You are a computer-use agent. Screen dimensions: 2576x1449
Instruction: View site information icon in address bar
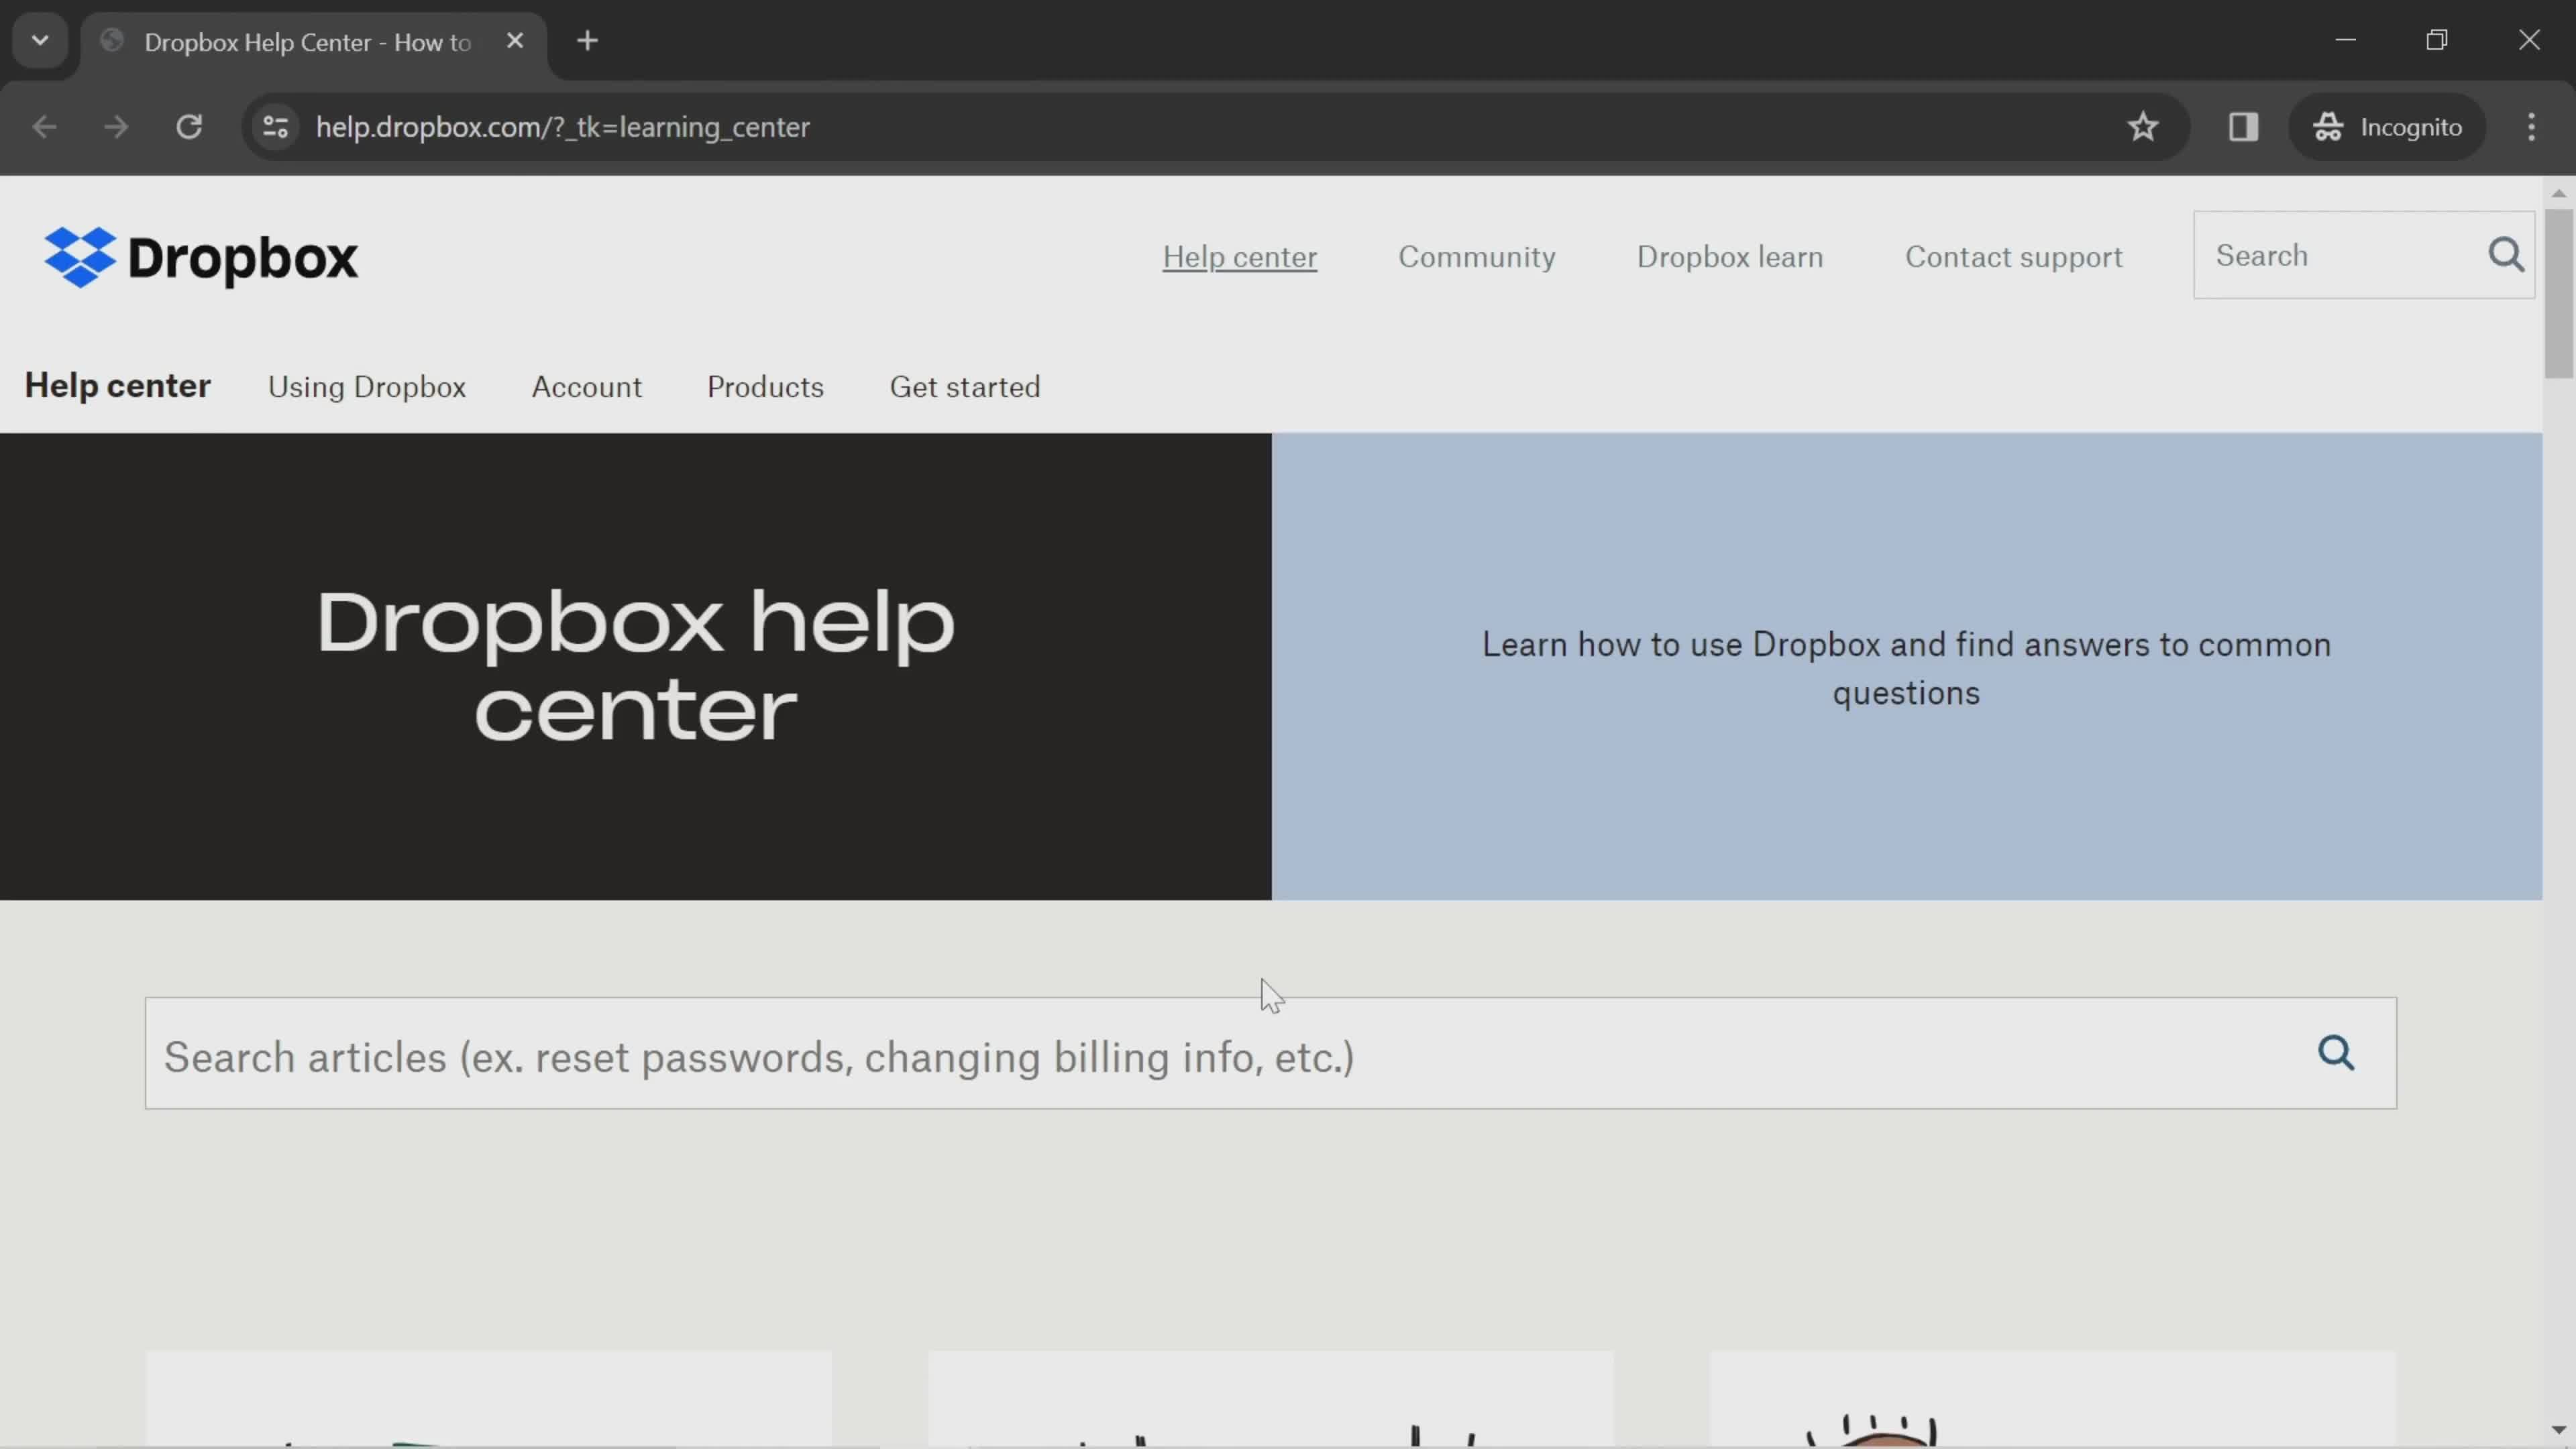pyautogui.click(x=275, y=127)
